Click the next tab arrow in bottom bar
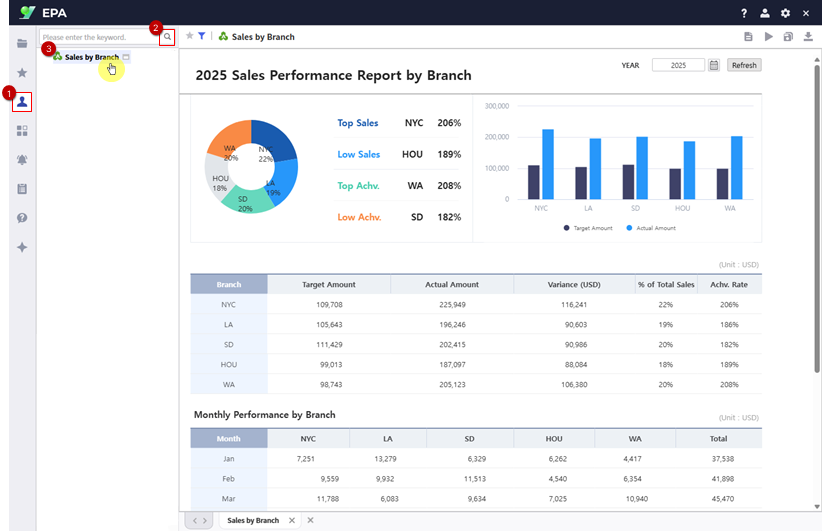The height and width of the screenshot is (531, 822). 204,520
